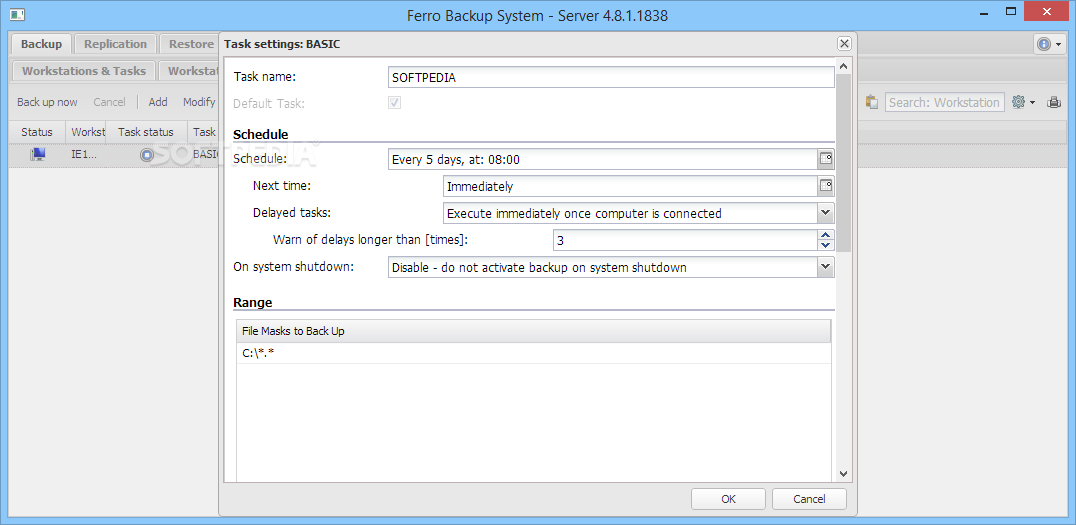Open the Next time calendar picker icon
1076x525 pixels.
pyautogui.click(x=826, y=186)
